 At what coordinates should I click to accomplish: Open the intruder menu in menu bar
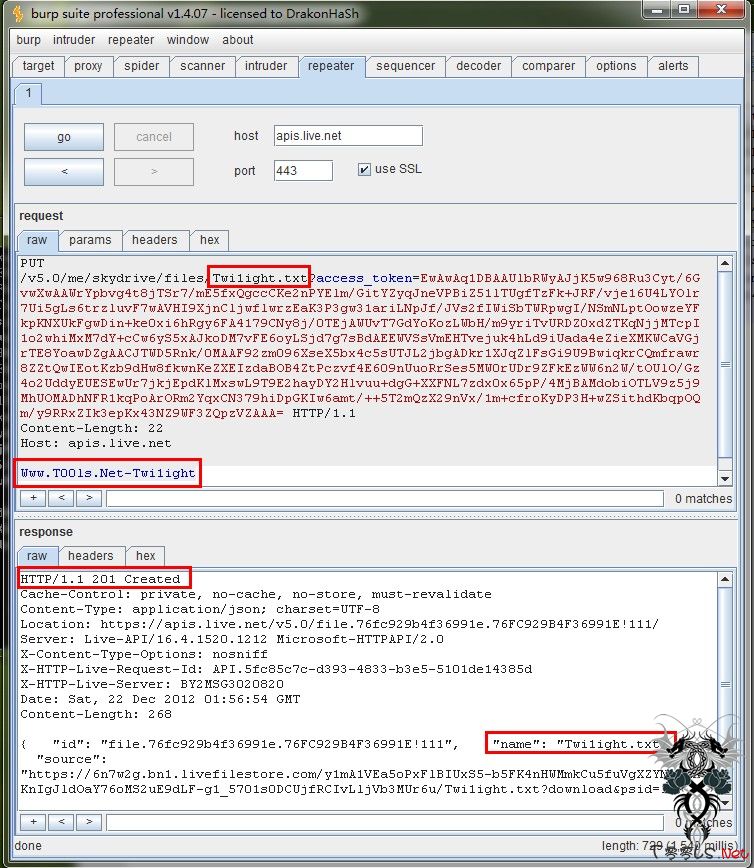(x=74, y=40)
